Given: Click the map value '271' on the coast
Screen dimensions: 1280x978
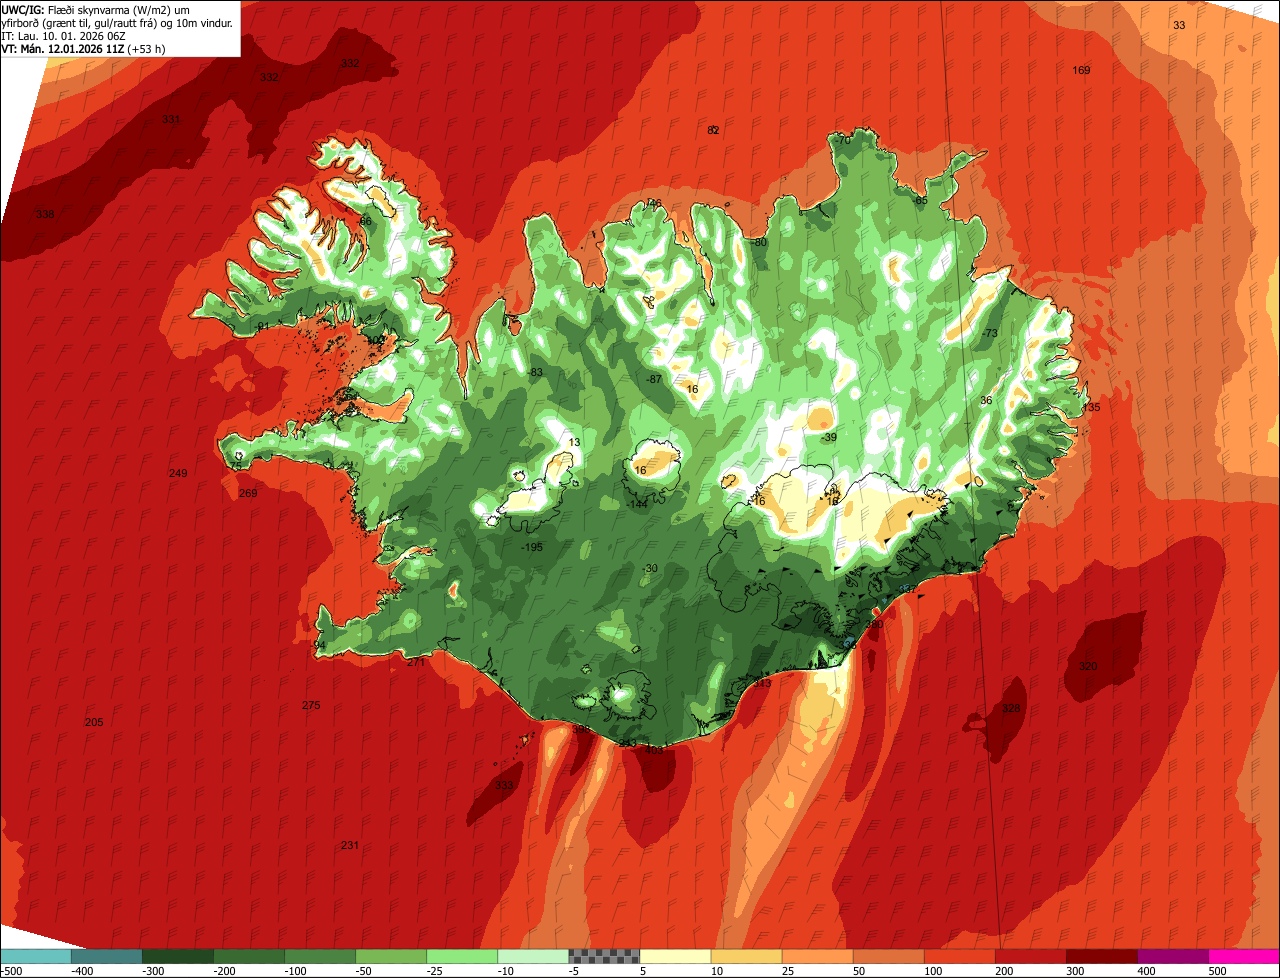Looking at the screenshot, I should (x=416, y=663).
